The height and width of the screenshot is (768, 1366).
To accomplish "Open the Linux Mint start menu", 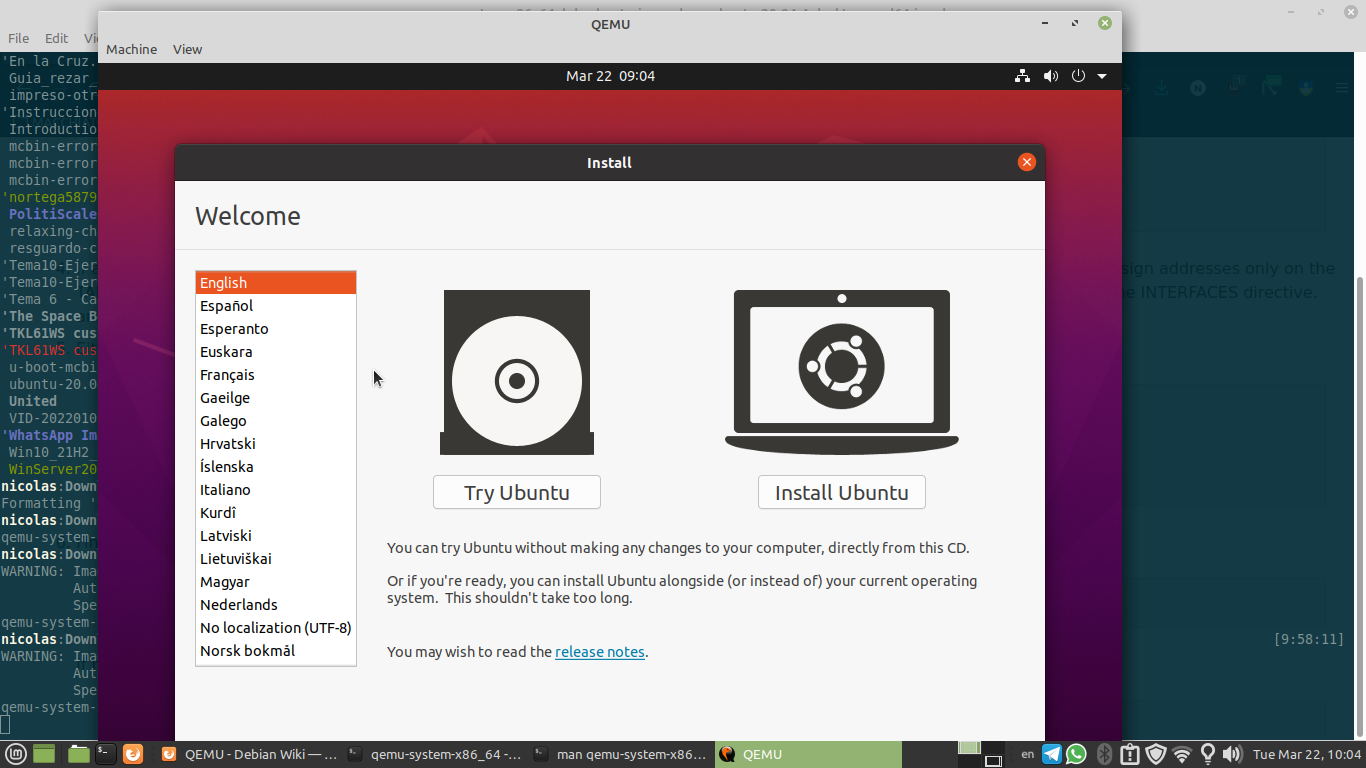I will (x=15, y=754).
